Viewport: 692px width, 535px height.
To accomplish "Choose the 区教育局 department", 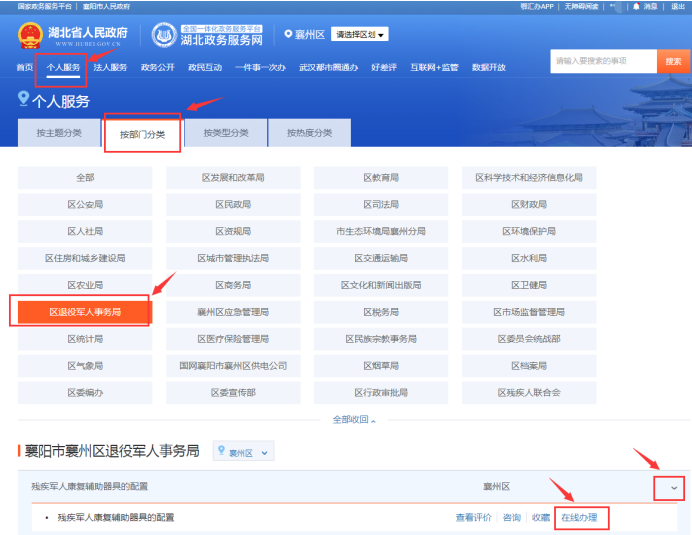I will pyautogui.click(x=381, y=177).
